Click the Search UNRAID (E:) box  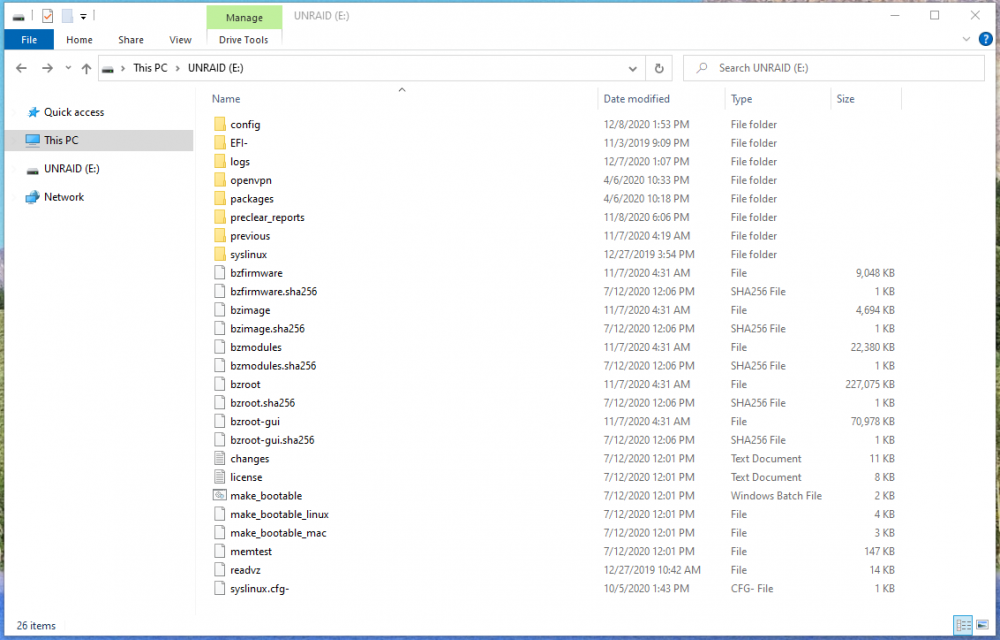click(x=834, y=68)
